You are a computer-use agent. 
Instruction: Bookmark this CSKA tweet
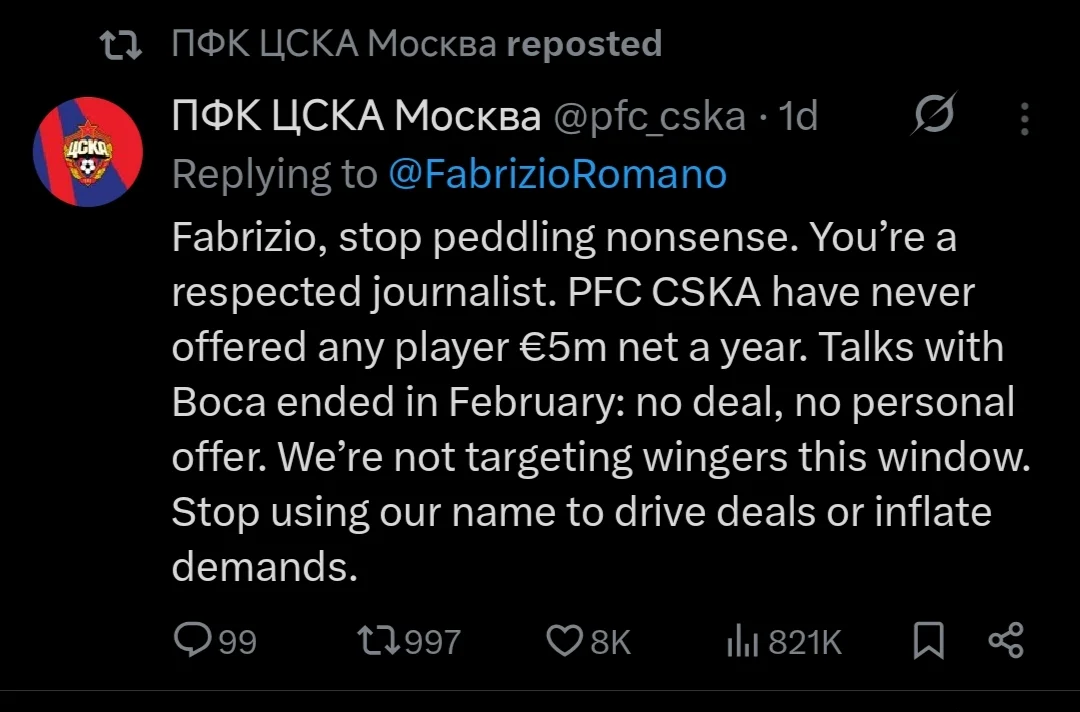click(928, 640)
